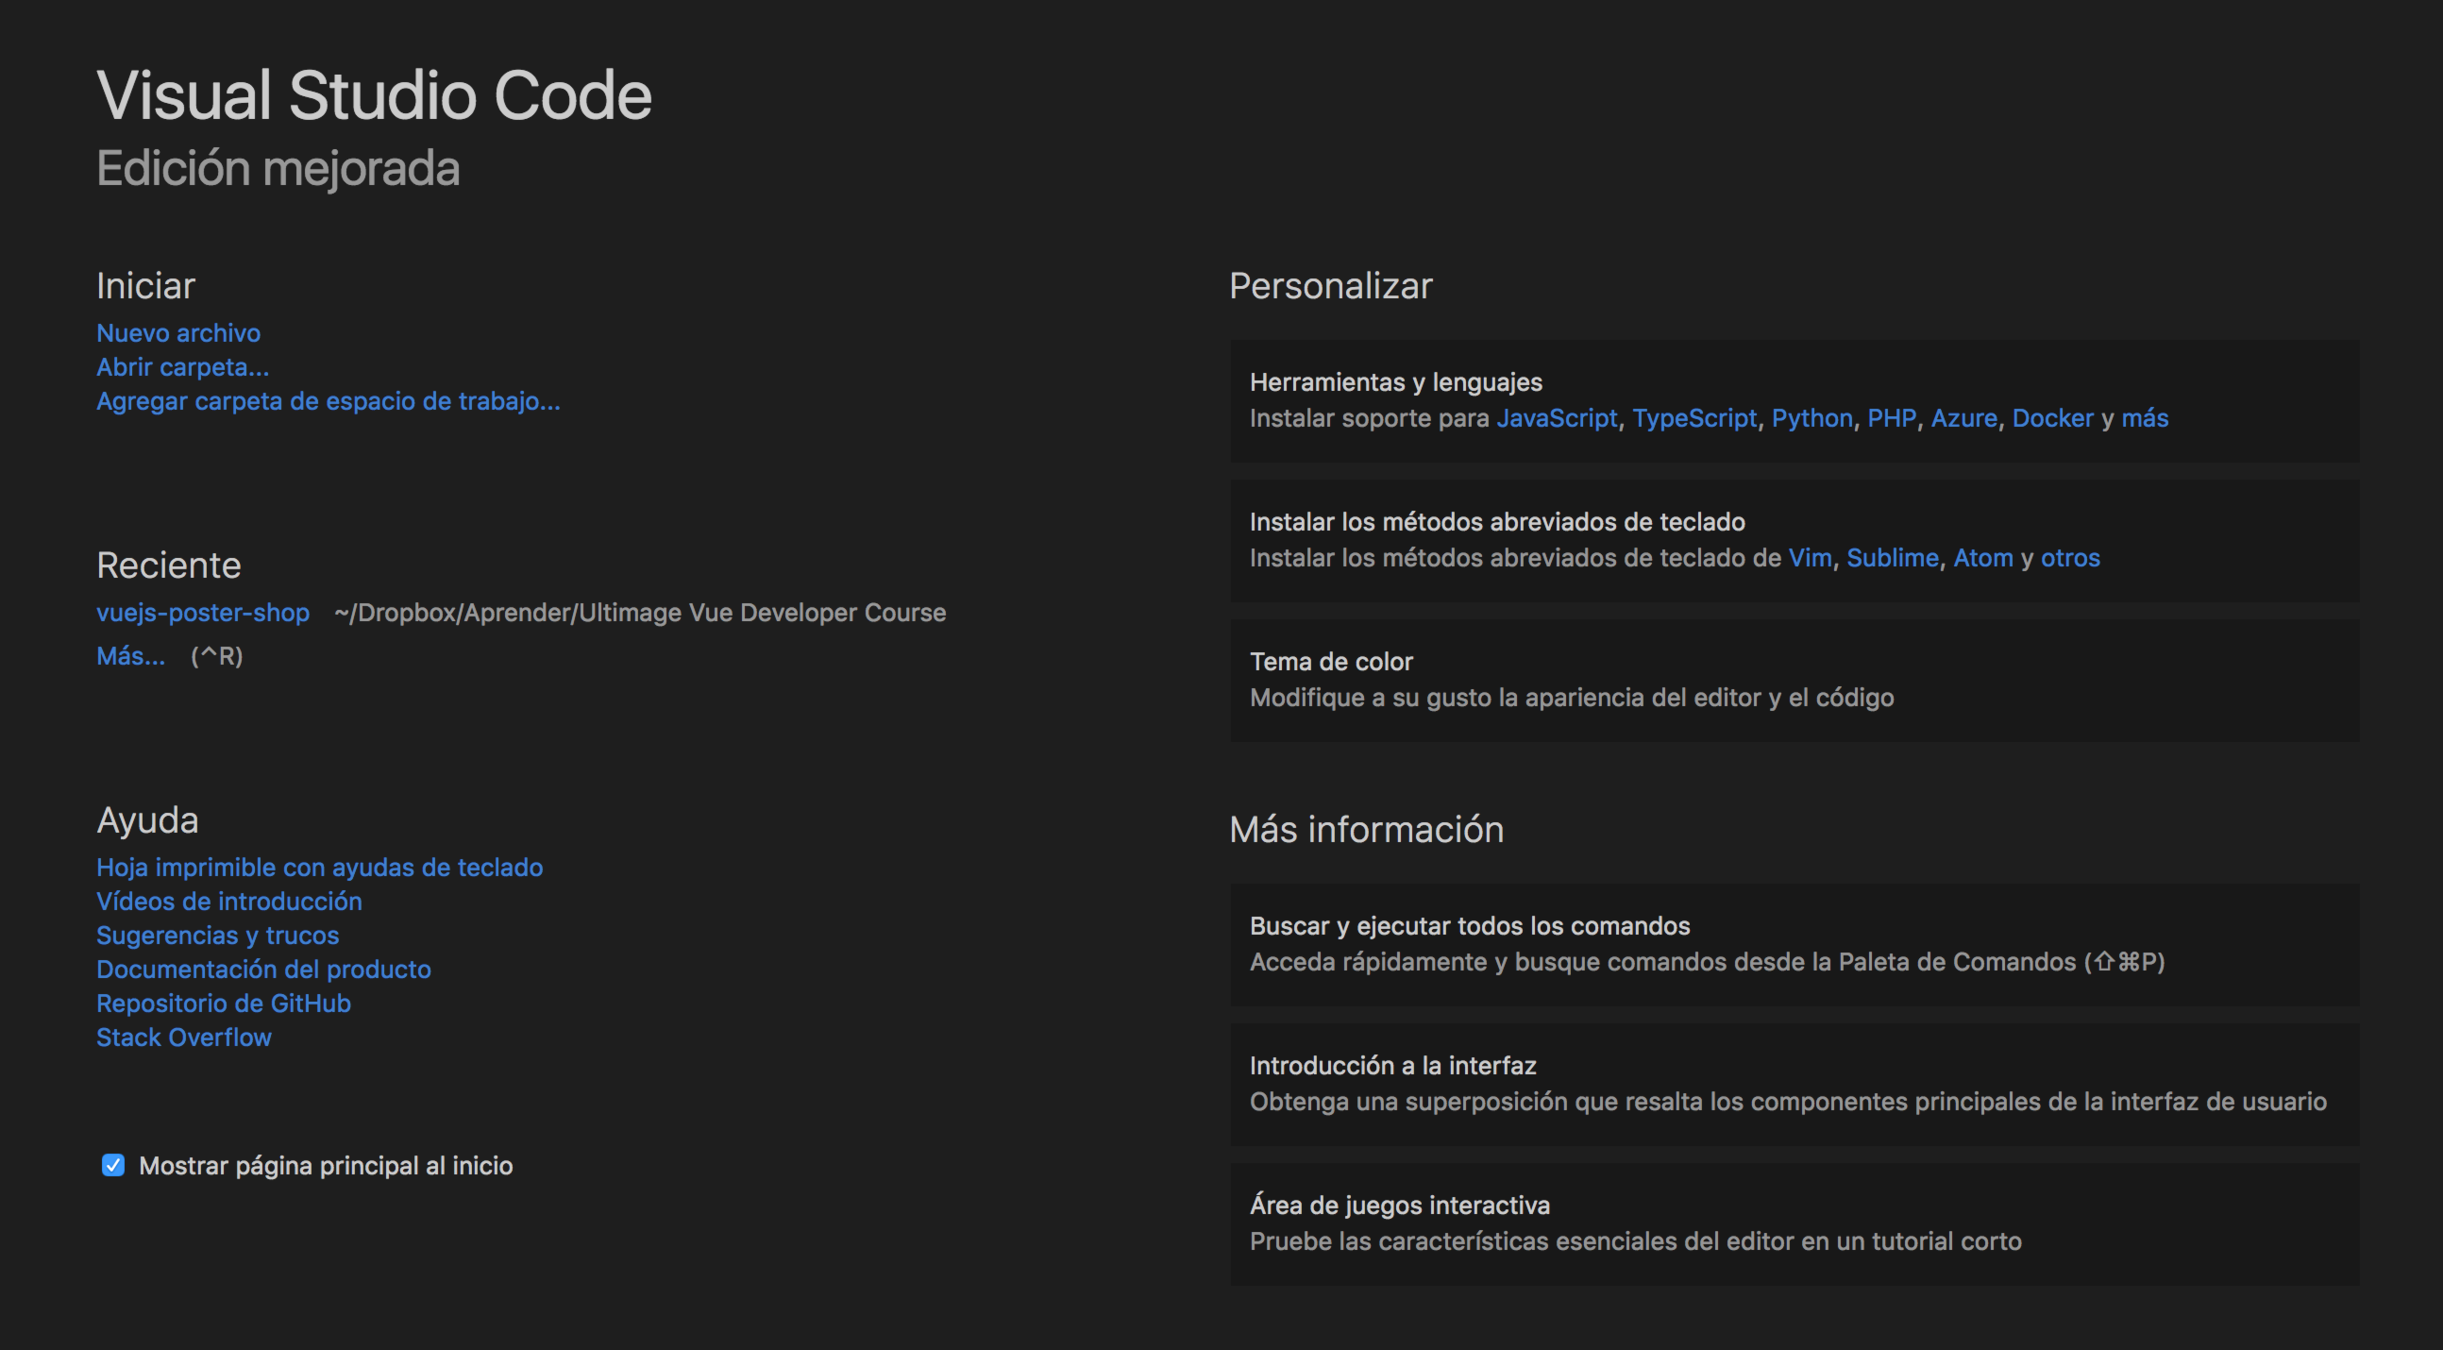Click the 'Más...' recent items link
Viewport: 2443px width, 1350px height.
(131, 656)
